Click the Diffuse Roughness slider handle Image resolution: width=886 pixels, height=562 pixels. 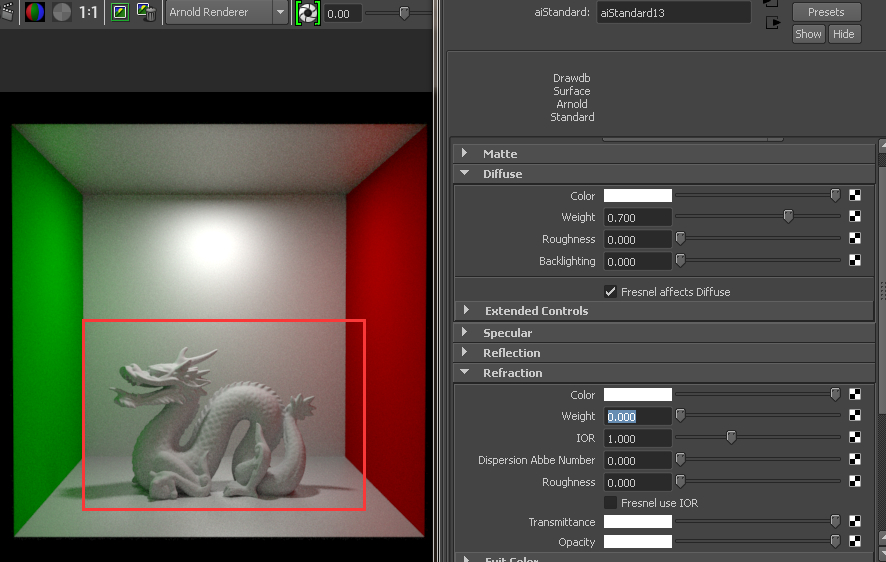click(x=680, y=238)
